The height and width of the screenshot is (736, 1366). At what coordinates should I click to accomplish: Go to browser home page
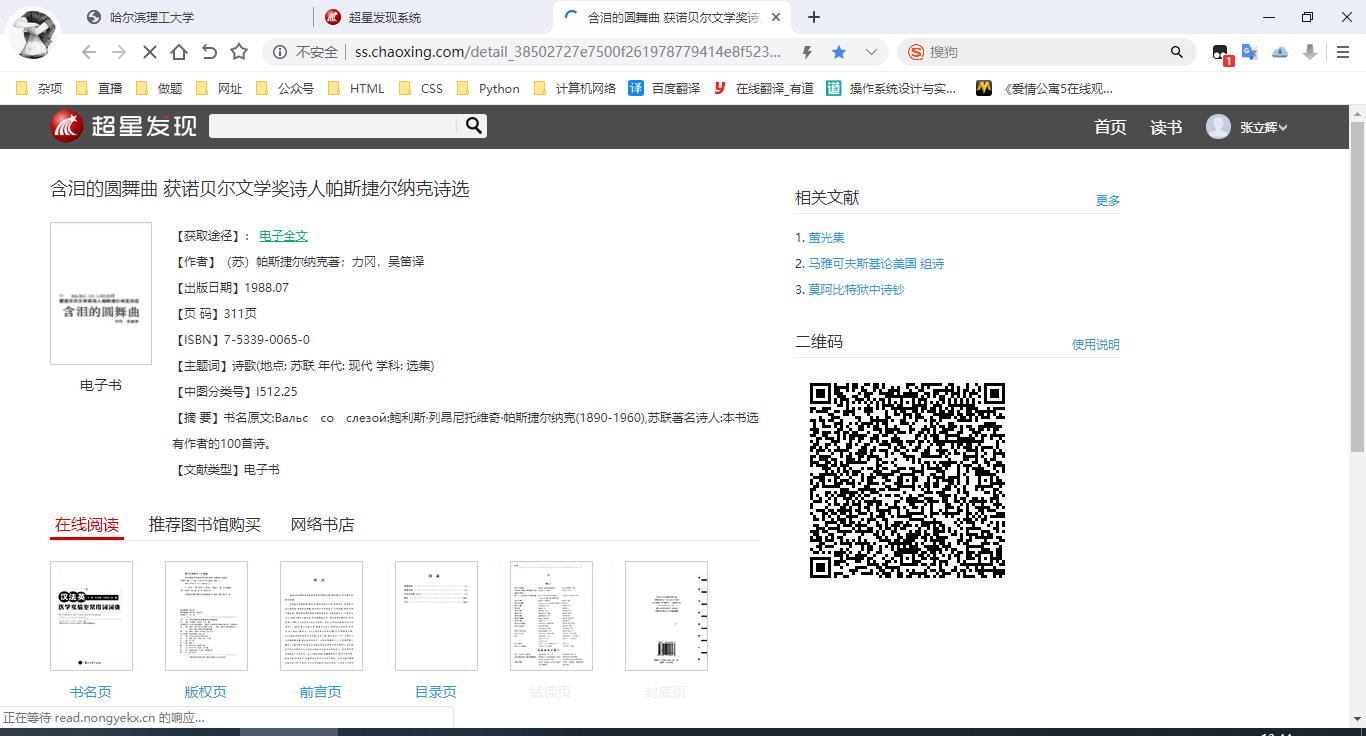point(179,52)
